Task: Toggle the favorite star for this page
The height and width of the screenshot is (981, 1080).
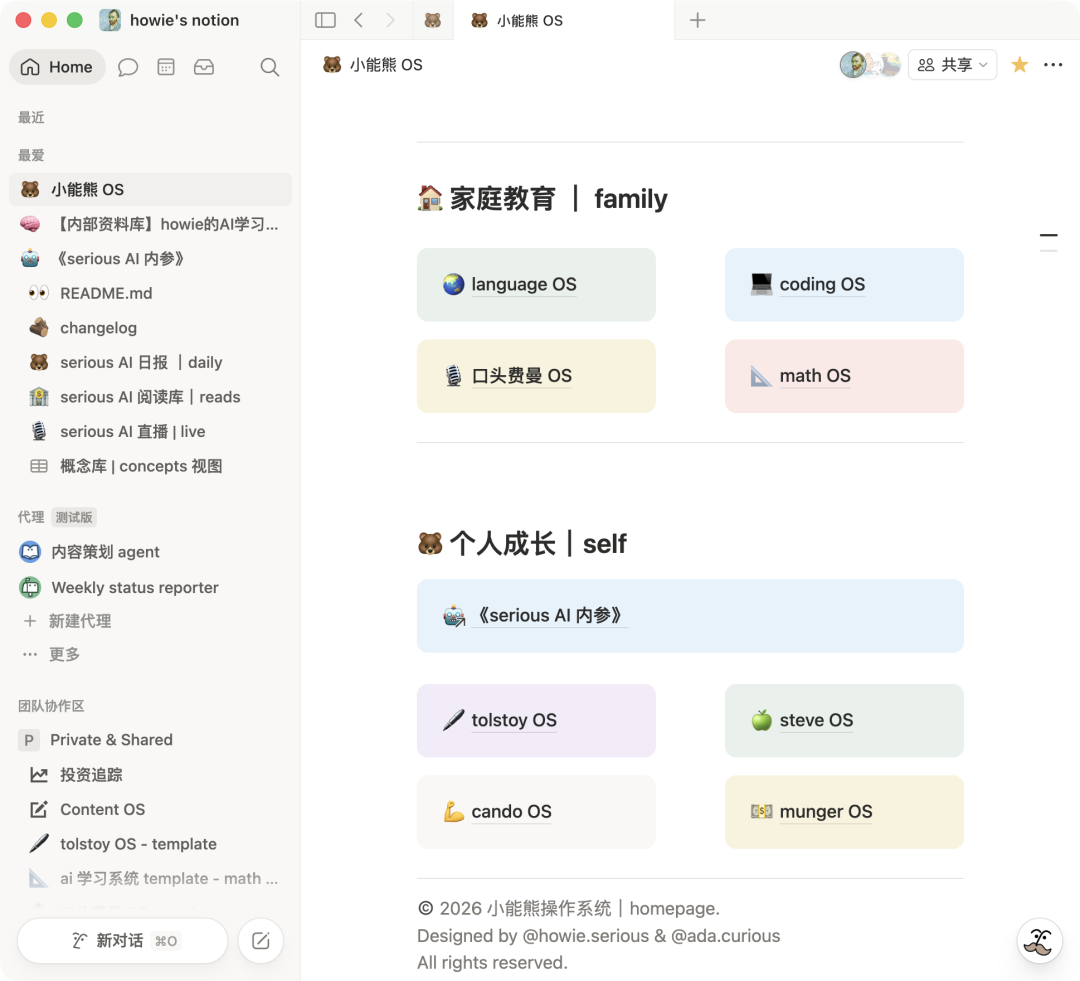Action: click(x=1019, y=65)
